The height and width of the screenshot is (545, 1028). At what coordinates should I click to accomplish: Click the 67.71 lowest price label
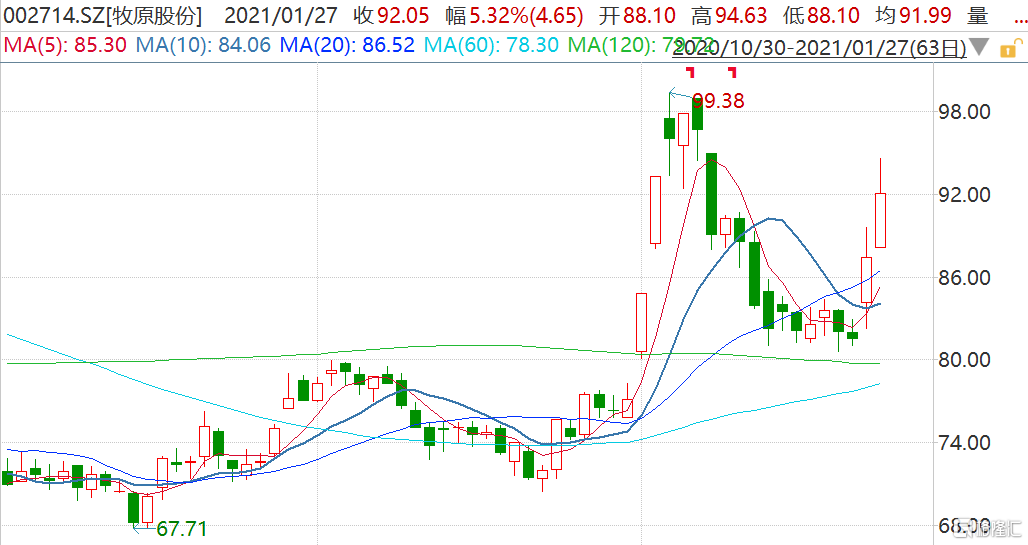(x=182, y=529)
